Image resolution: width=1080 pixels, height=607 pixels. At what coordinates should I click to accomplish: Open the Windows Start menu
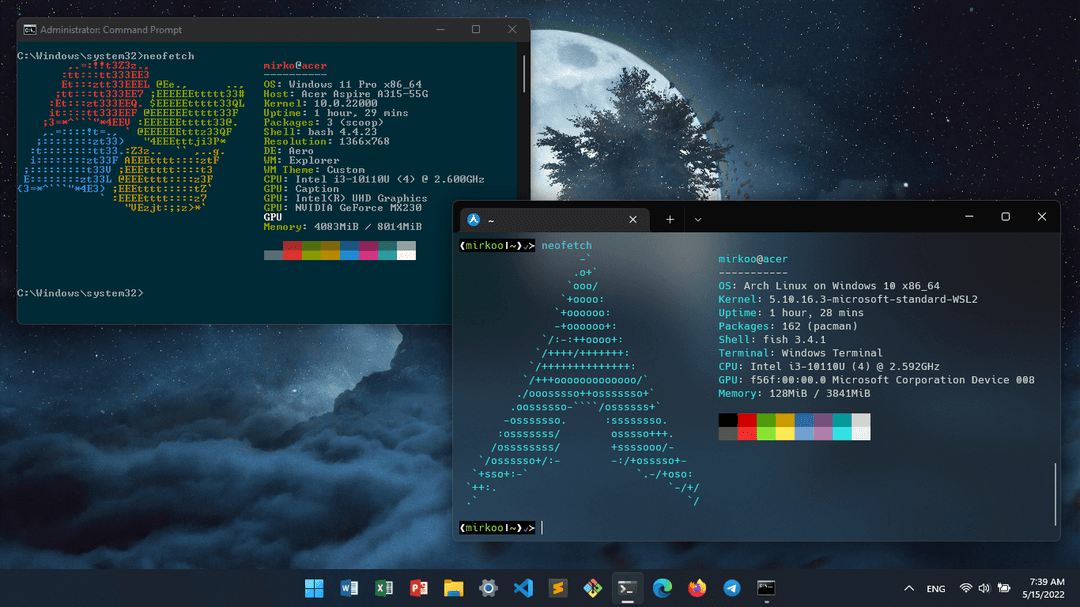(314, 588)
